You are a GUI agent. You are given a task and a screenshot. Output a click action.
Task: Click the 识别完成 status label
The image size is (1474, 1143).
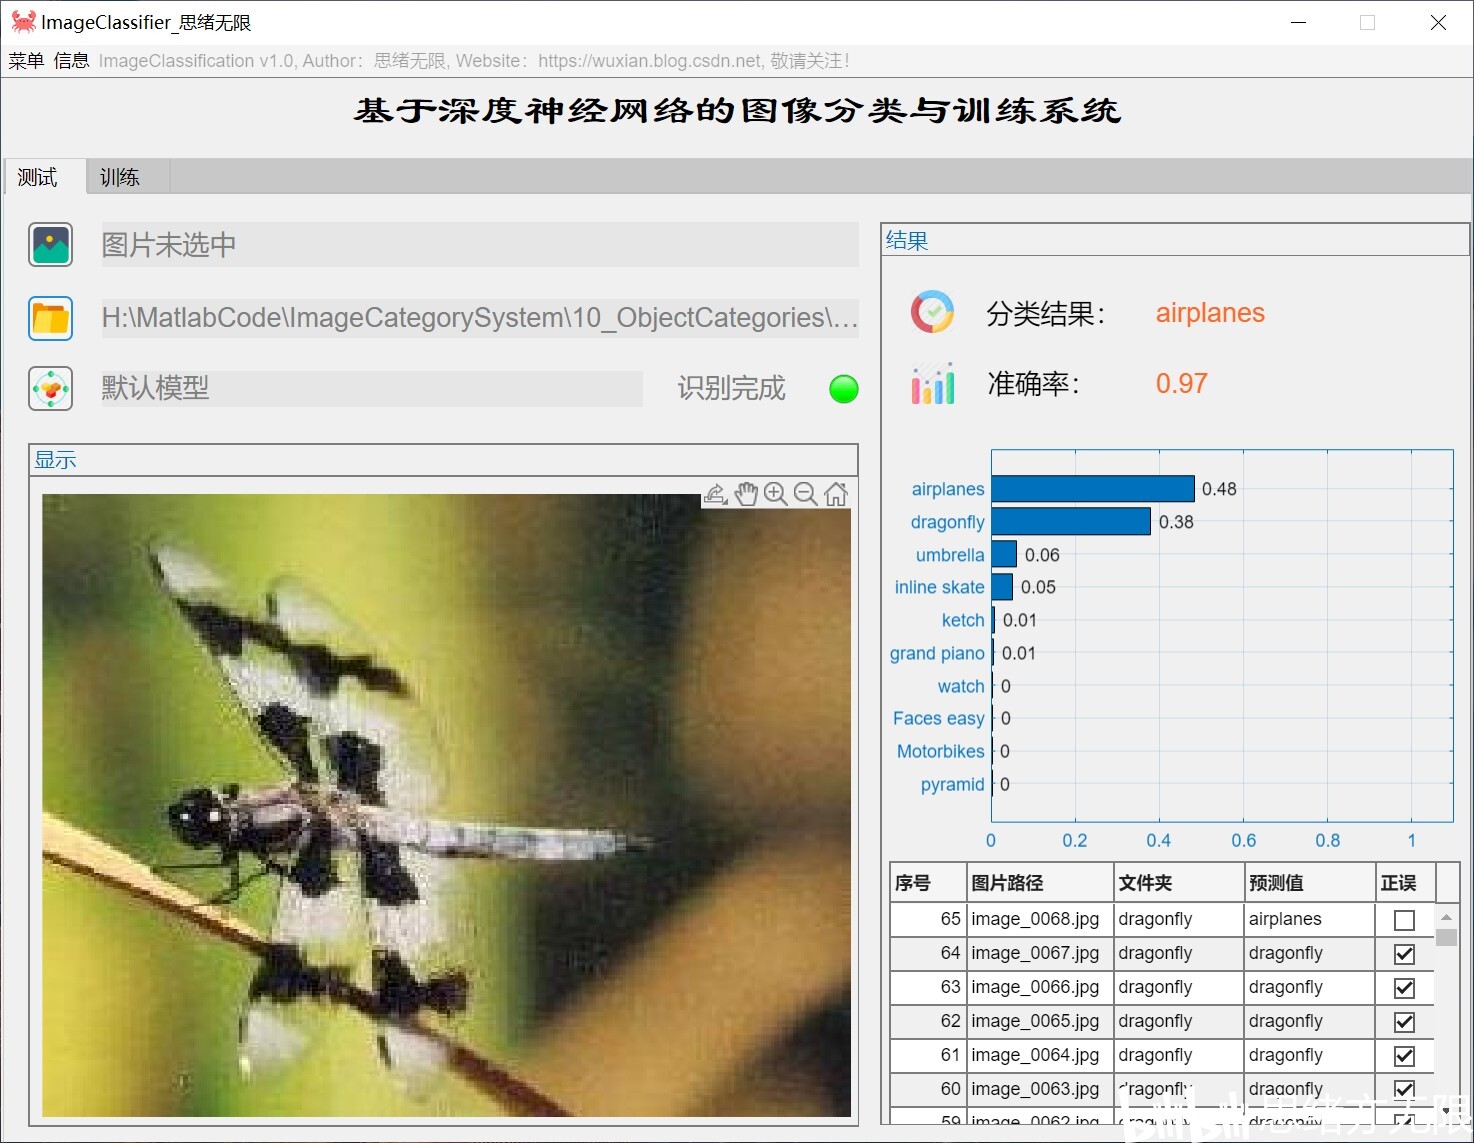pos(732,388)
